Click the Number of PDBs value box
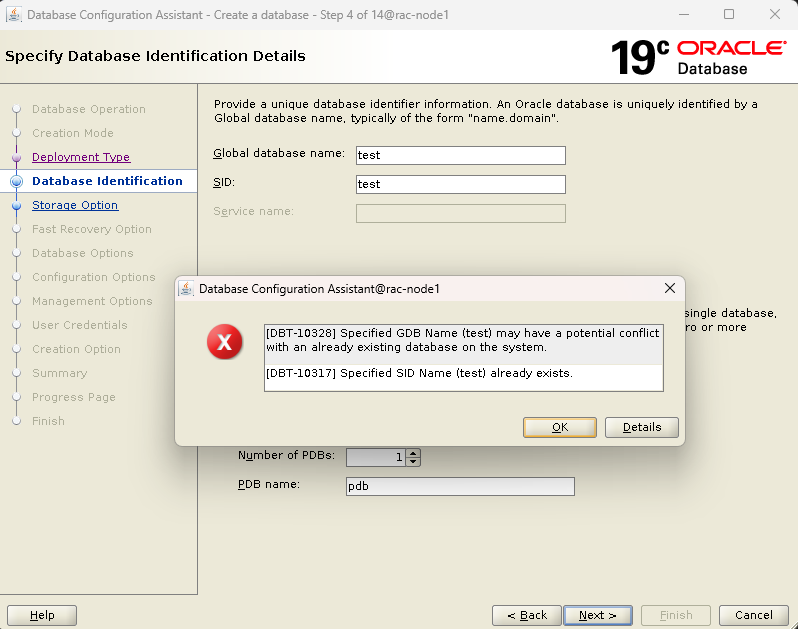The height and width of the screenshot is (629, 798). pos(376,458)
